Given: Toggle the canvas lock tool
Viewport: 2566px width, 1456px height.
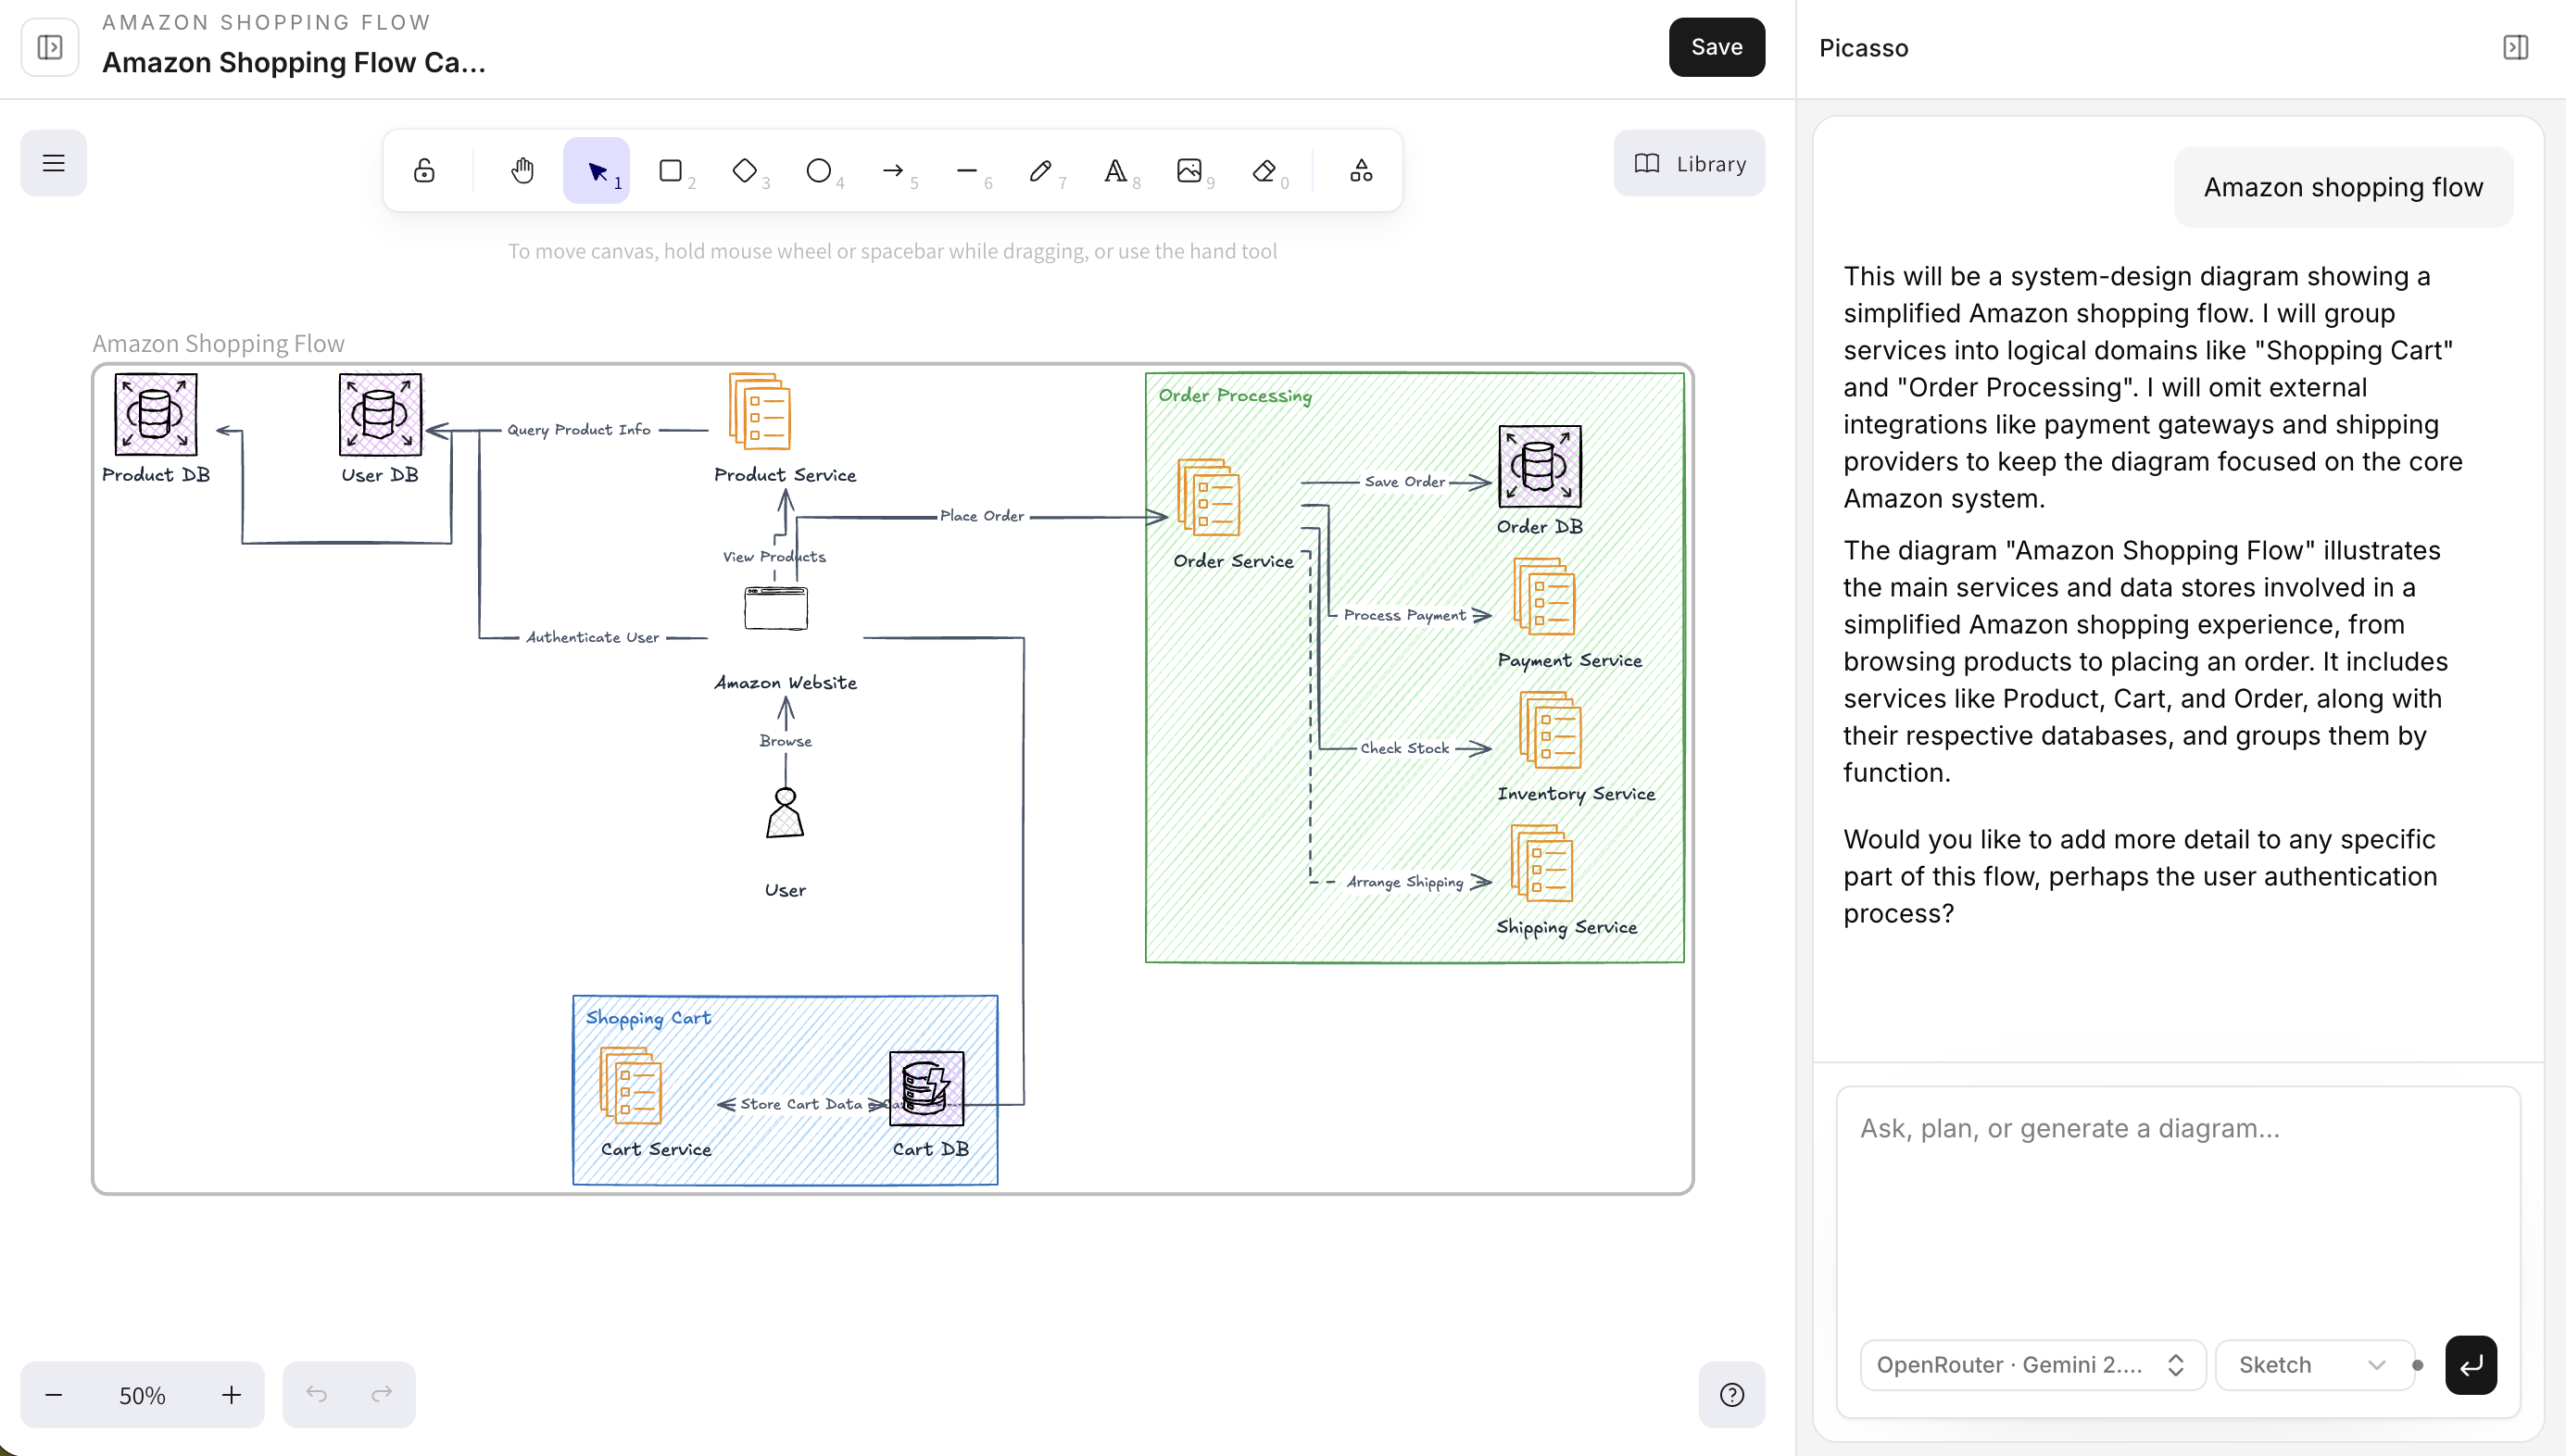Looking at the screenshot, I should tap(424, 171).
